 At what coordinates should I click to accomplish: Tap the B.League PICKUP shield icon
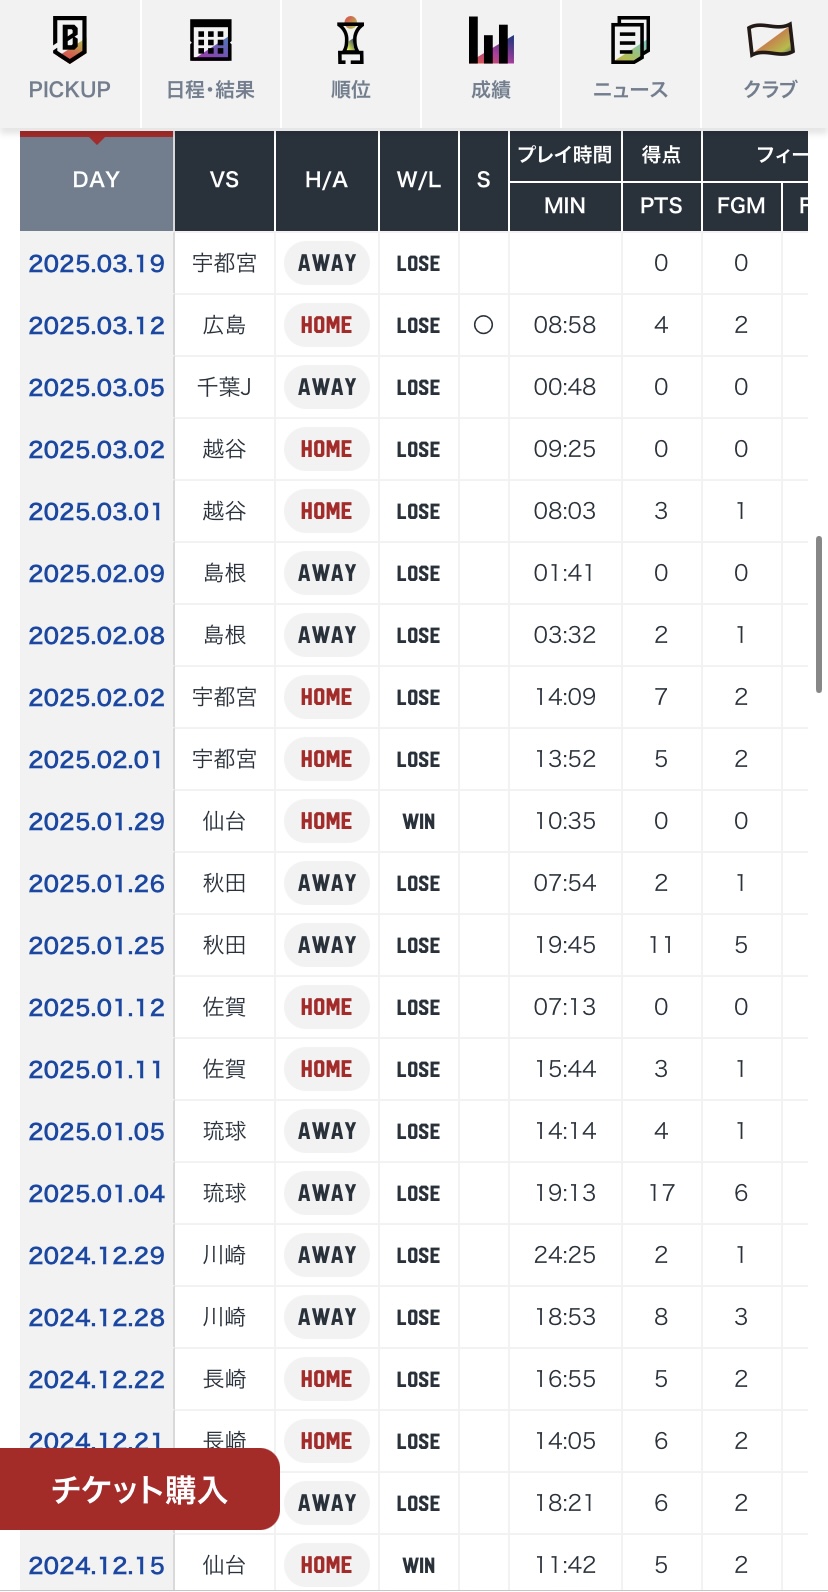click(69, 42)
